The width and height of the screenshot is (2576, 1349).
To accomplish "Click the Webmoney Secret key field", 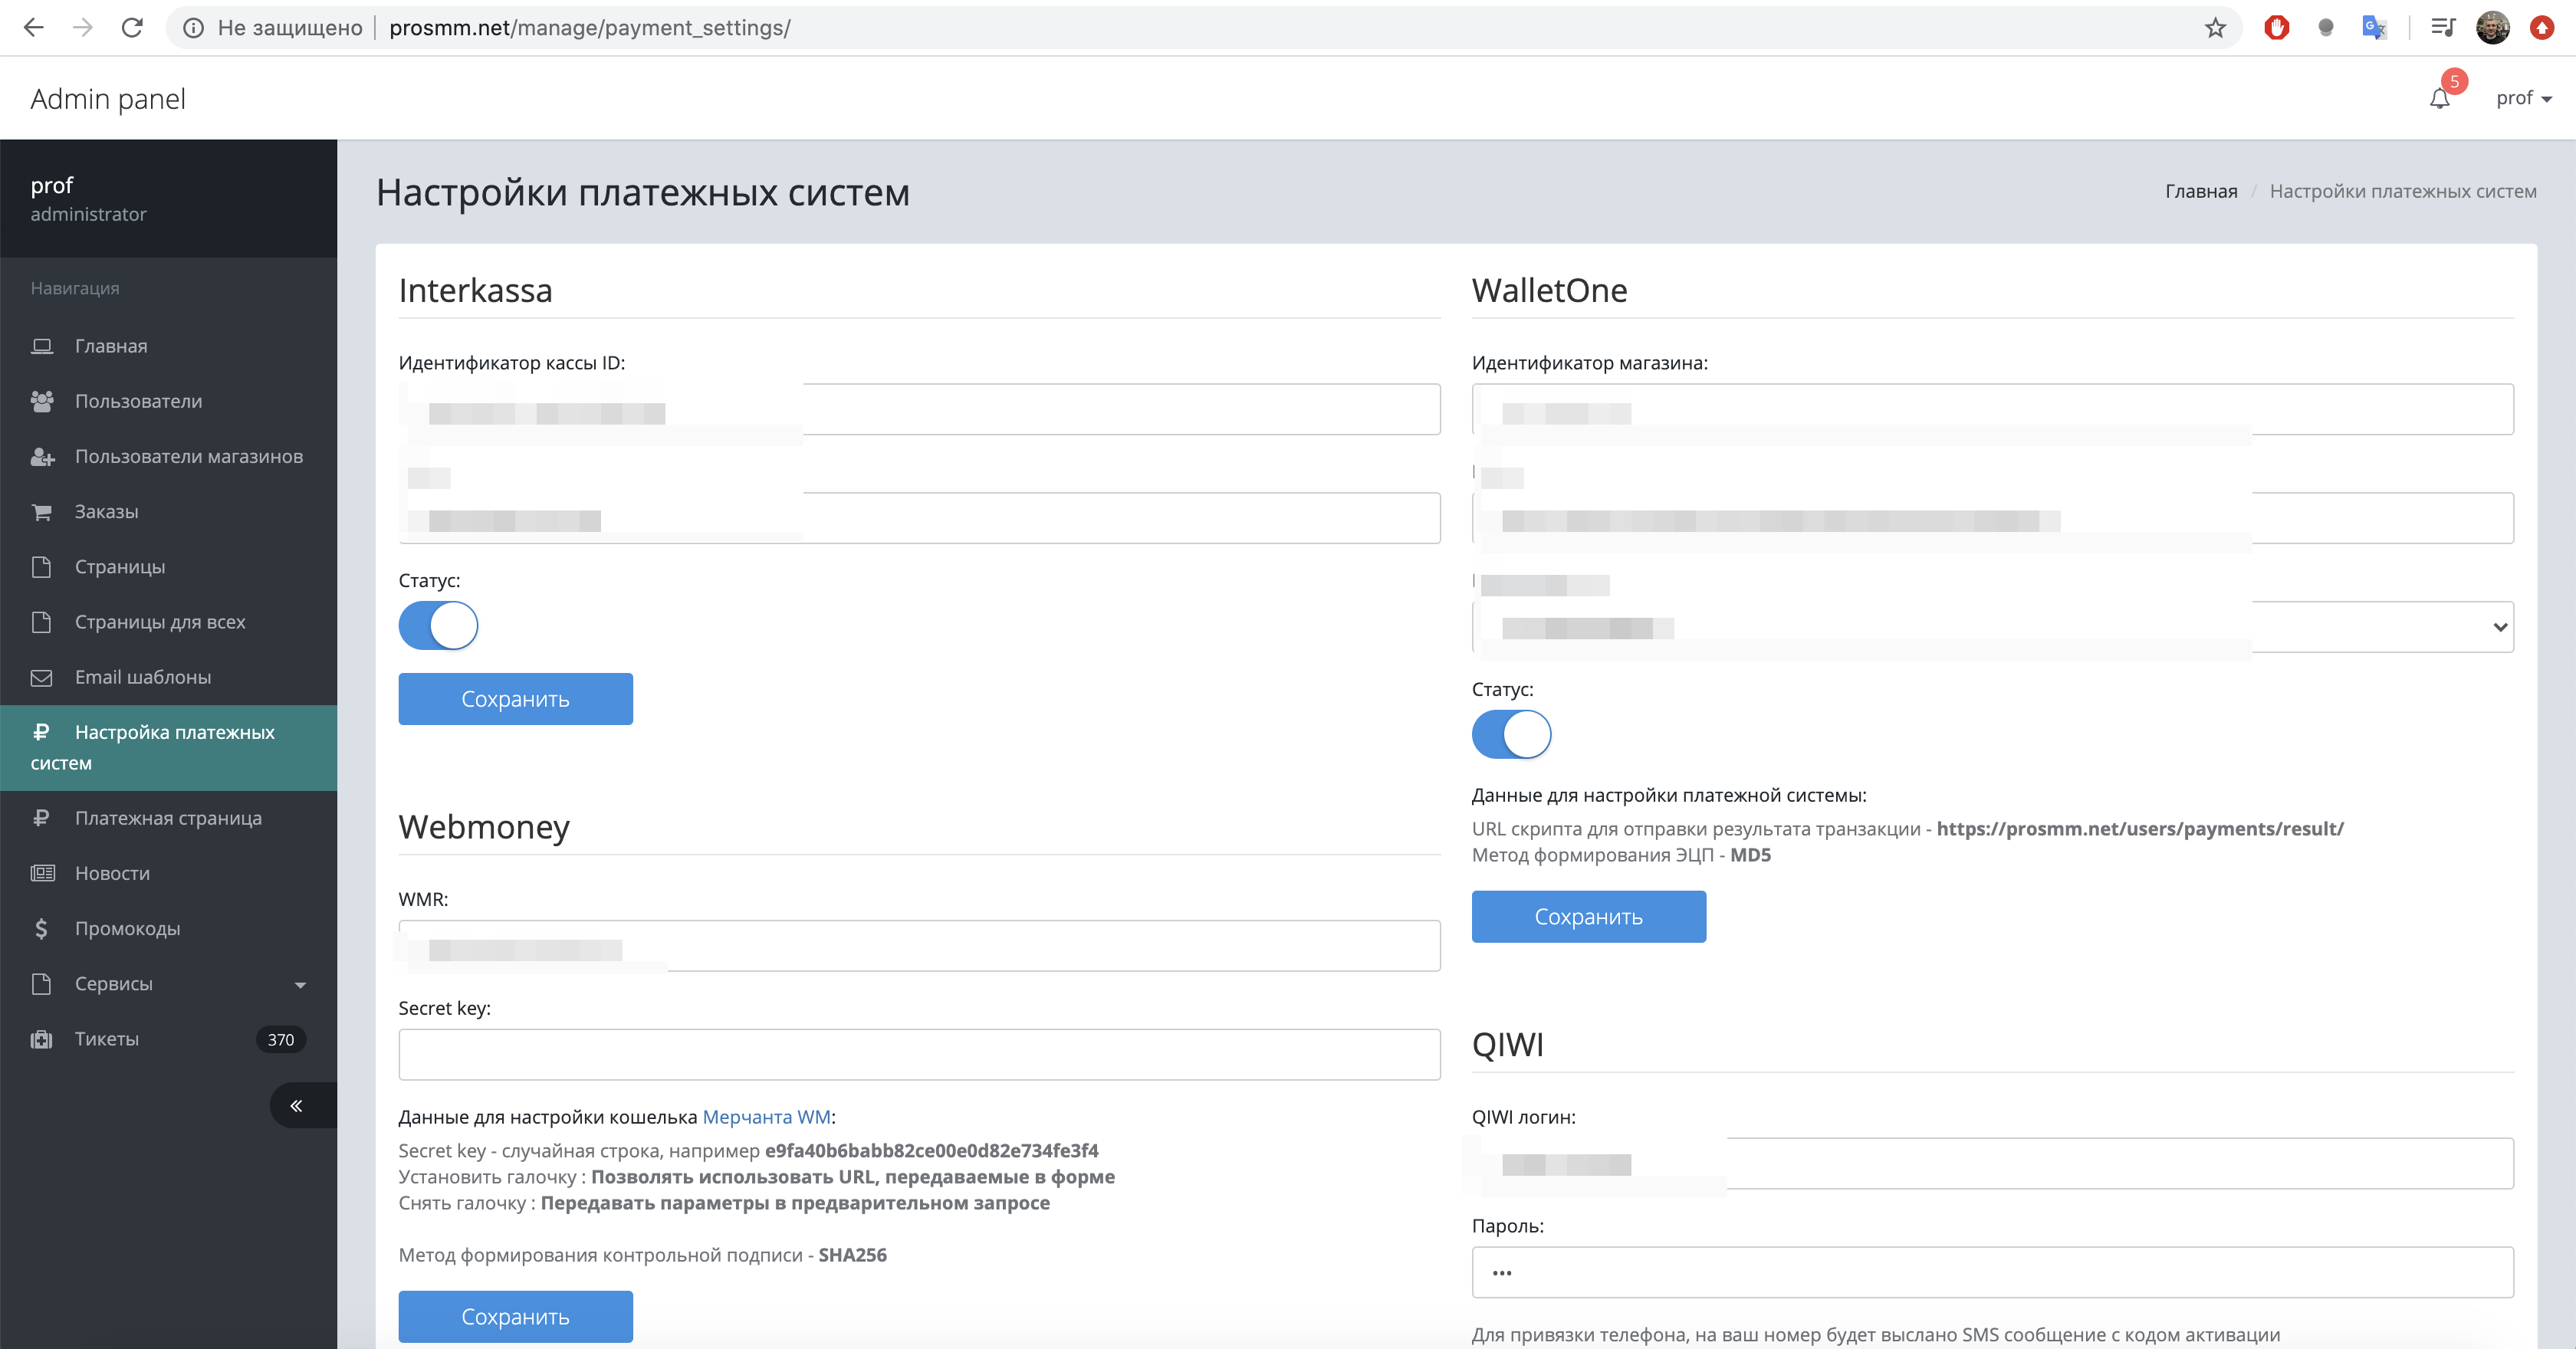I will (x=918, y=1054).
